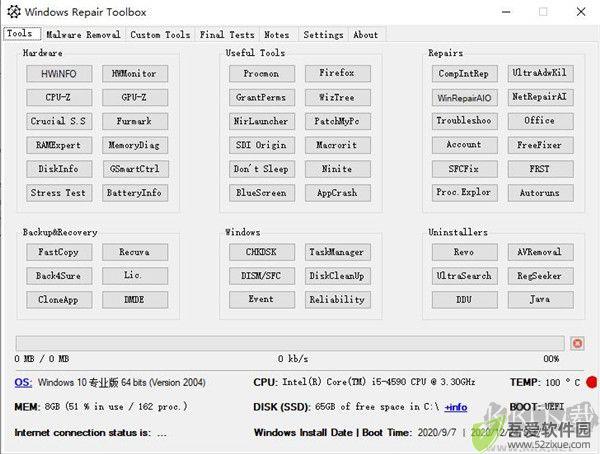Launch HWiNFO from Hardware
This screenshot has height=454, width=600.
pos(59,73)
